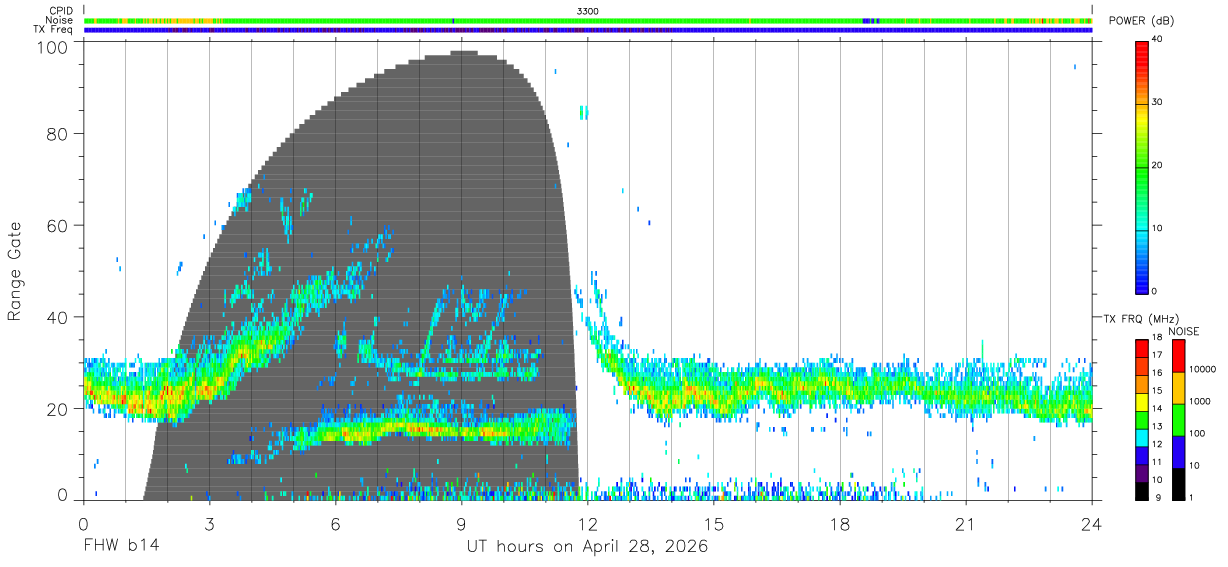1228x567 pixels.
Task: Click the green and orange noise strip above the plot
Action: pos(588,20)
